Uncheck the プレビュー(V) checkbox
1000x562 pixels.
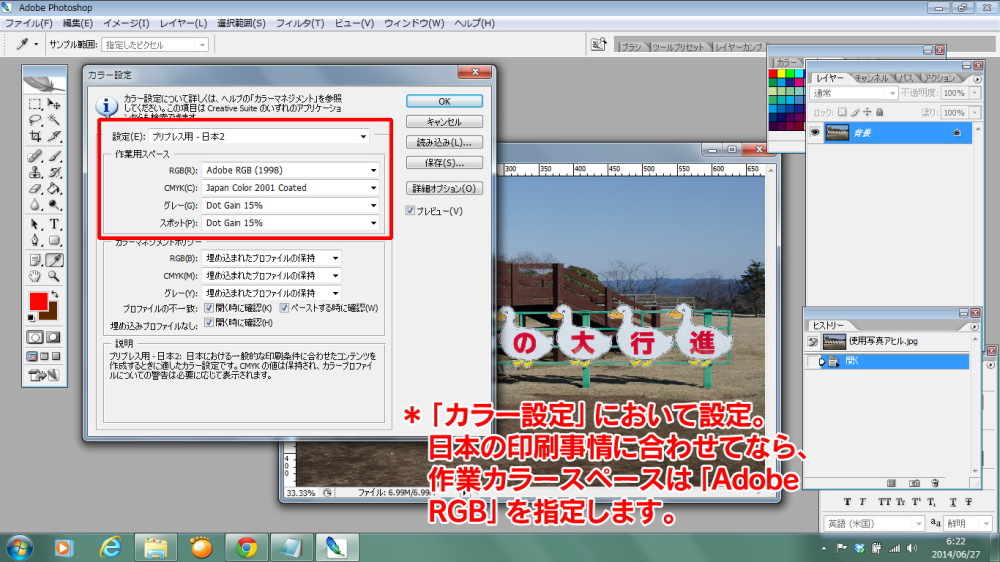[410, 211]
